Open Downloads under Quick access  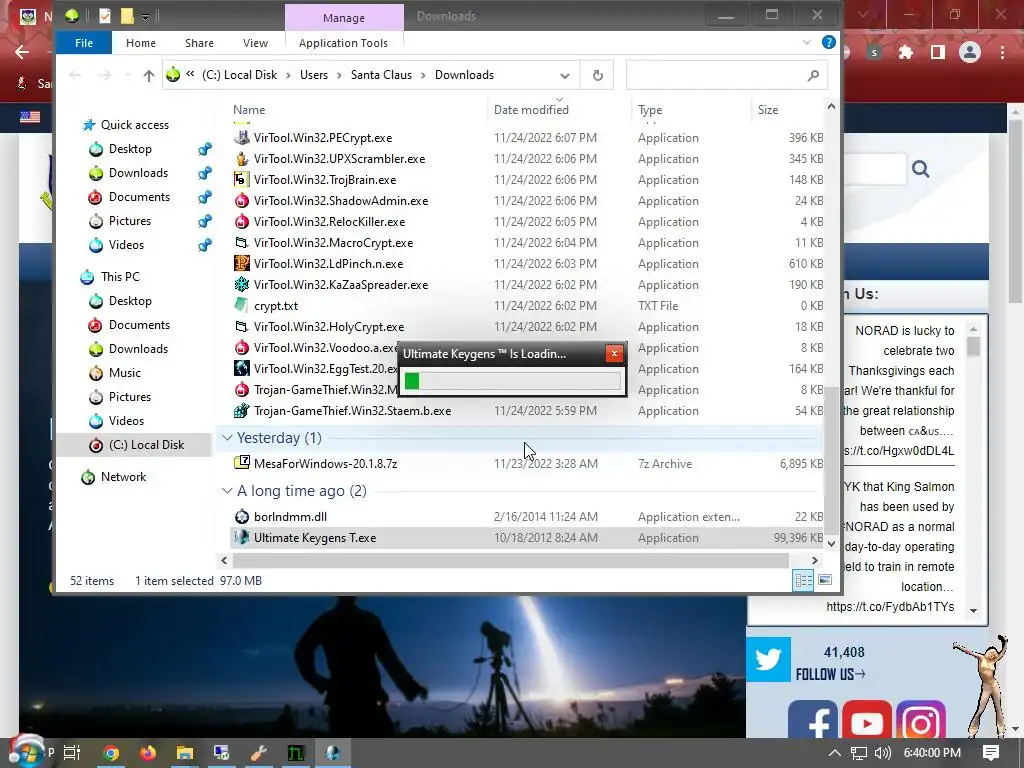pos(138,173)
